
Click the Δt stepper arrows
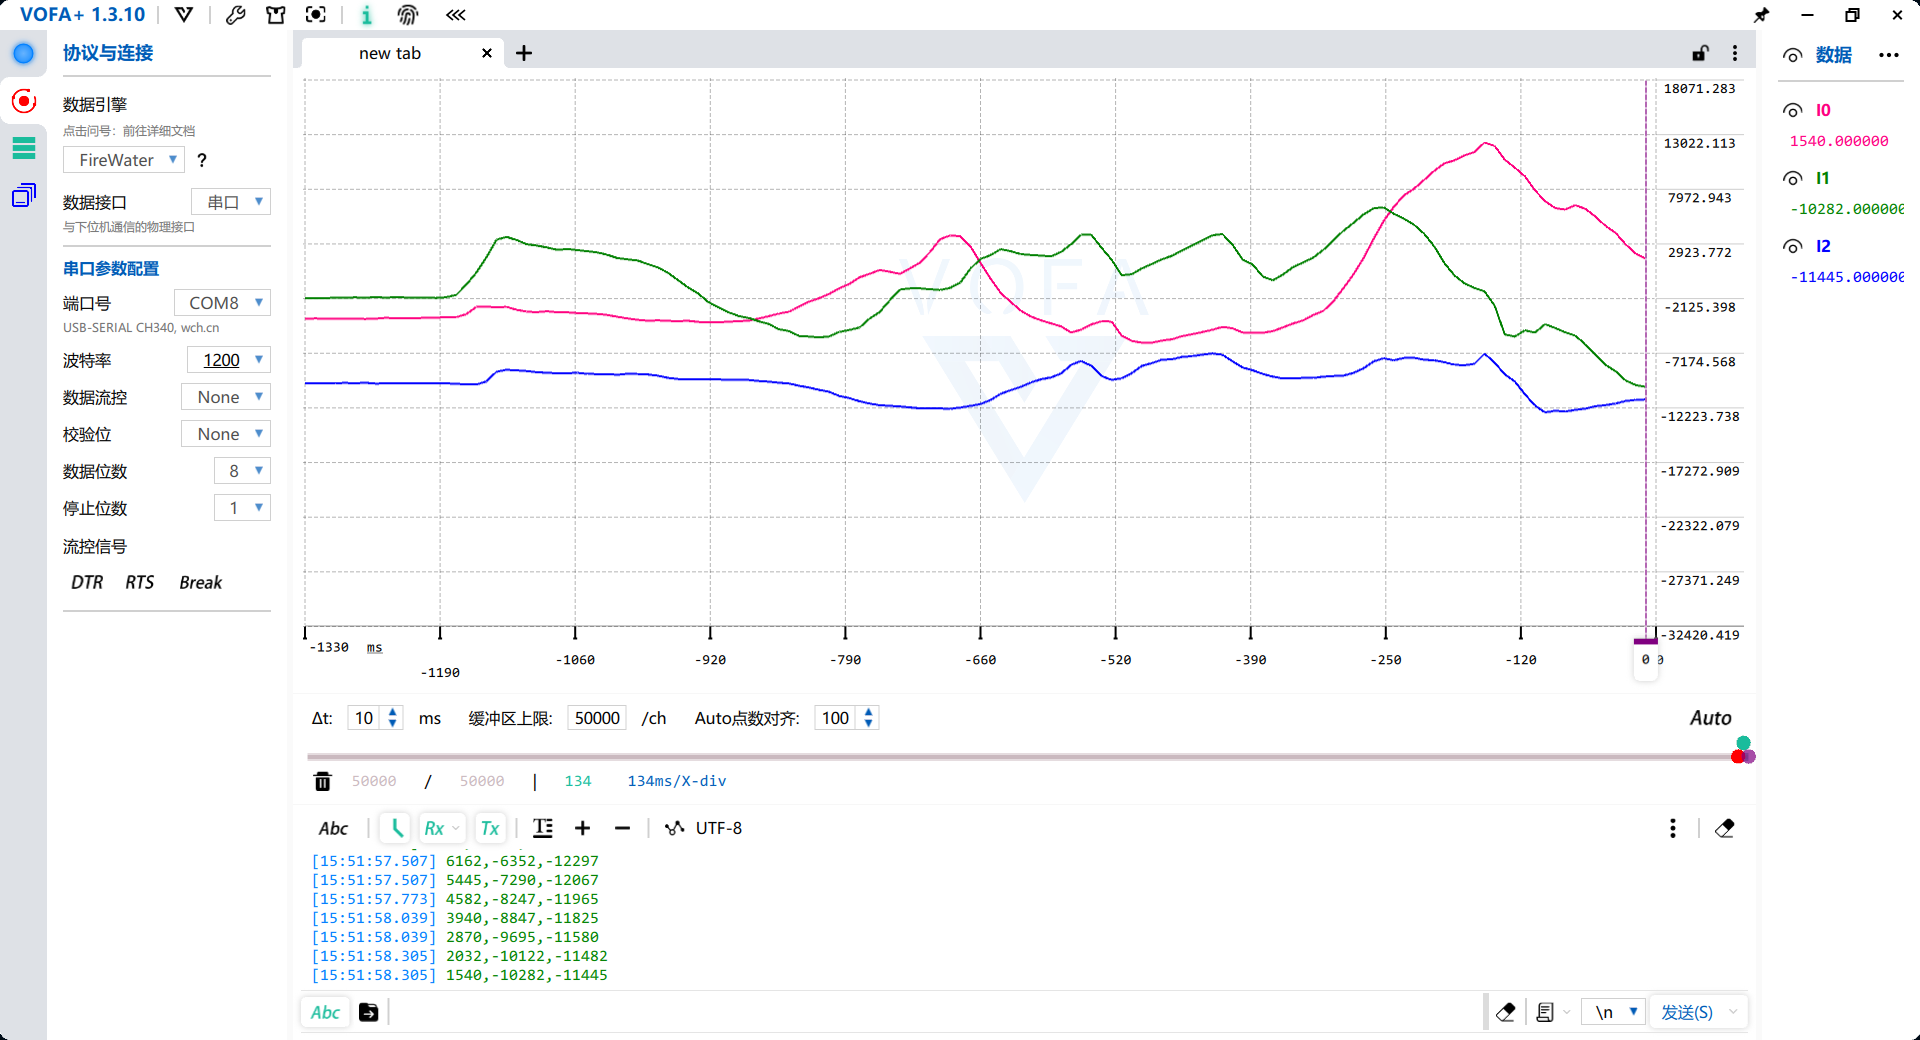[393, 718]
